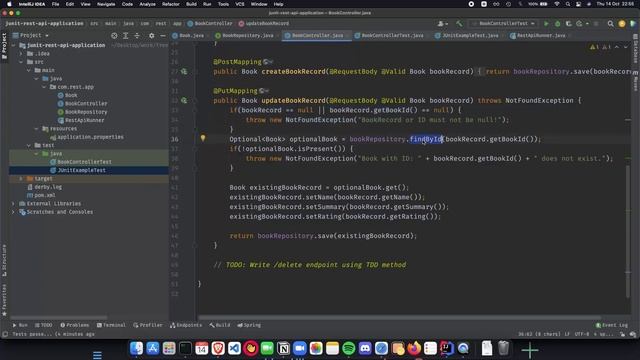Click the Build project hammer icon

pos(459,24)
